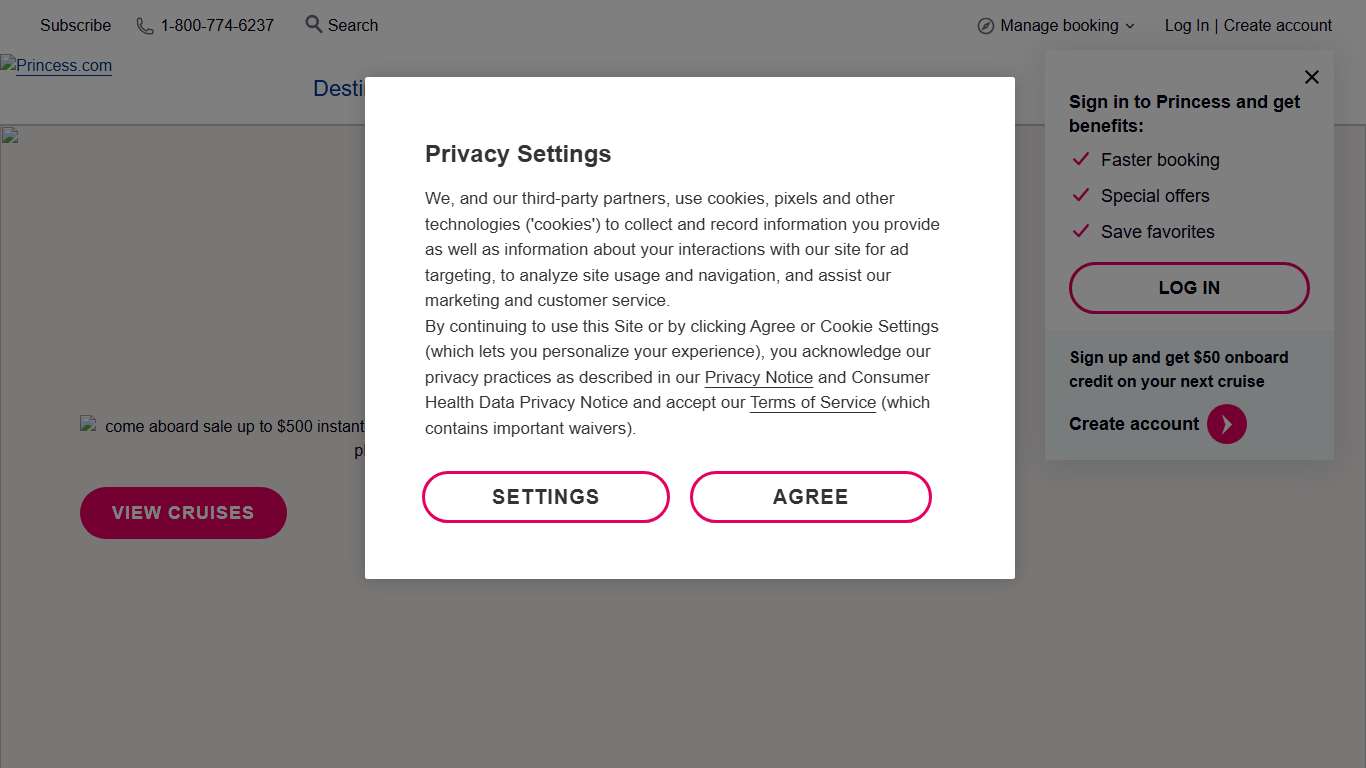
Task: Click the come aboard sale banner image
Action: (x=222, y=427)
